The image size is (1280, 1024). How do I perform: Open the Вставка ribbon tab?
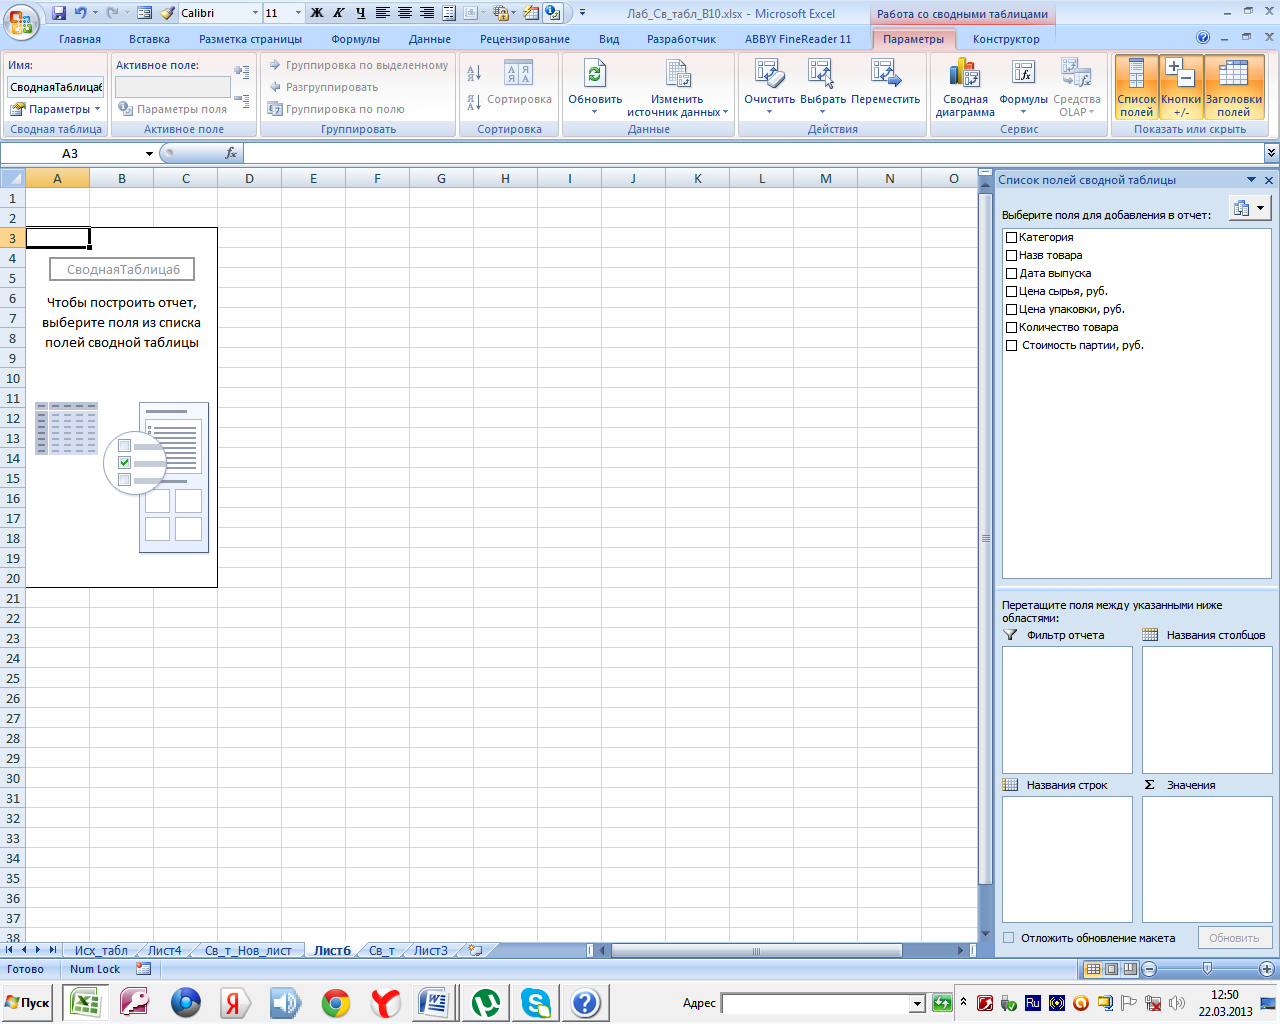[x=149, y=39]
